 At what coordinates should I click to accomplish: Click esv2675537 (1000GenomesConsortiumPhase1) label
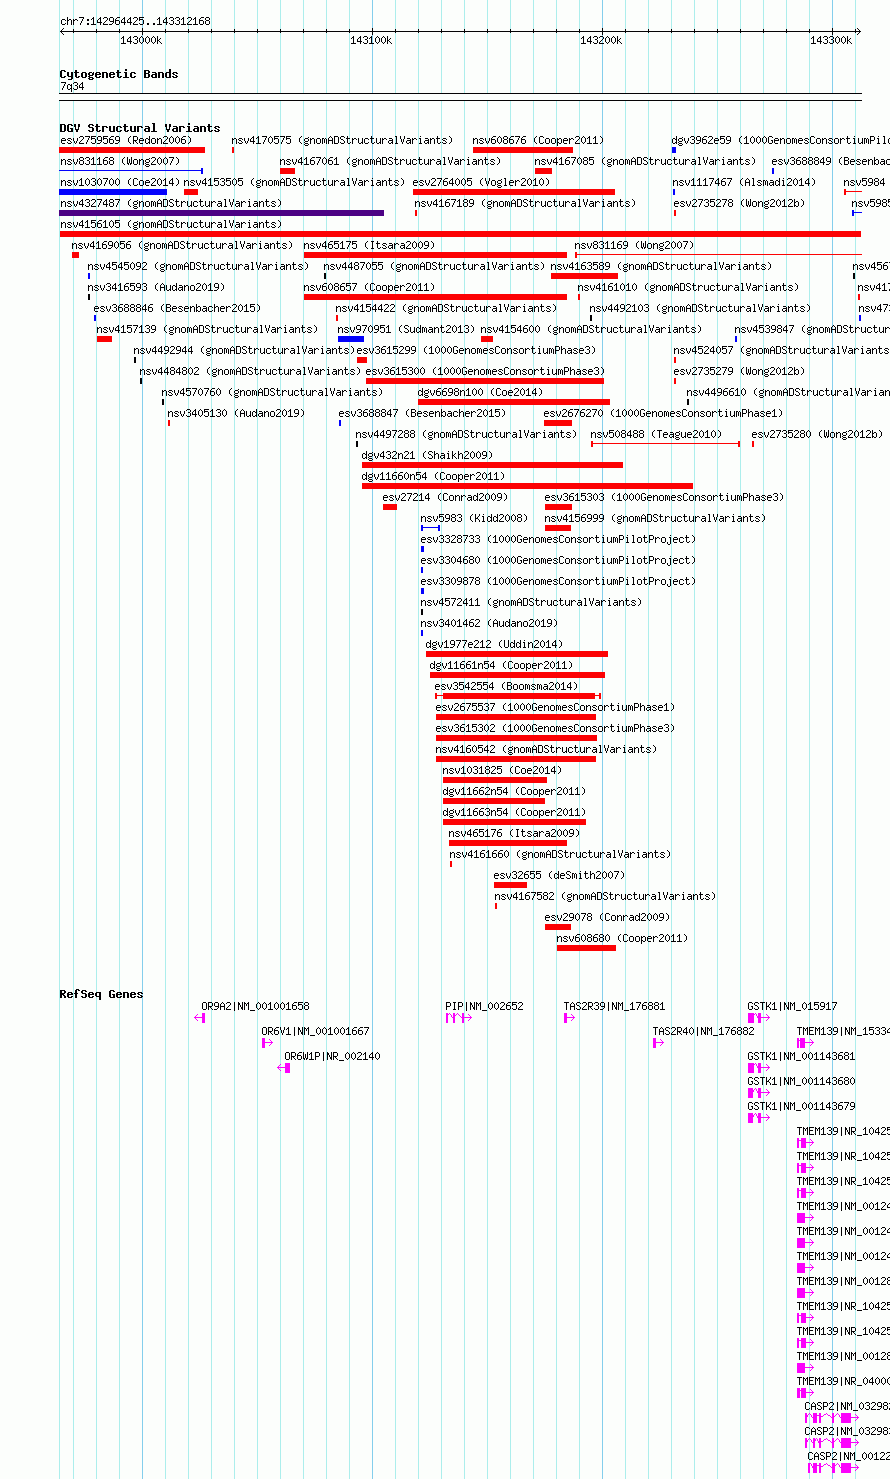[x=555, y=708]
